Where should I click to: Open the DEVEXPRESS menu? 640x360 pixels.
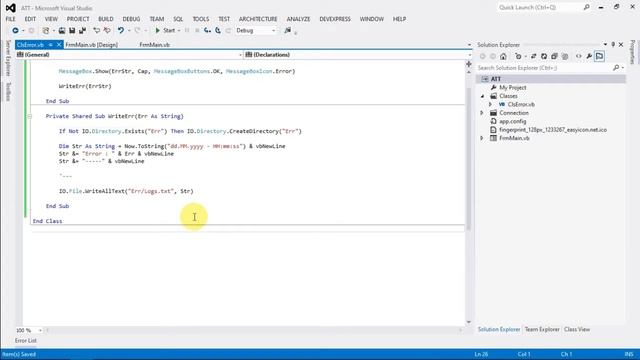point(335,19)
